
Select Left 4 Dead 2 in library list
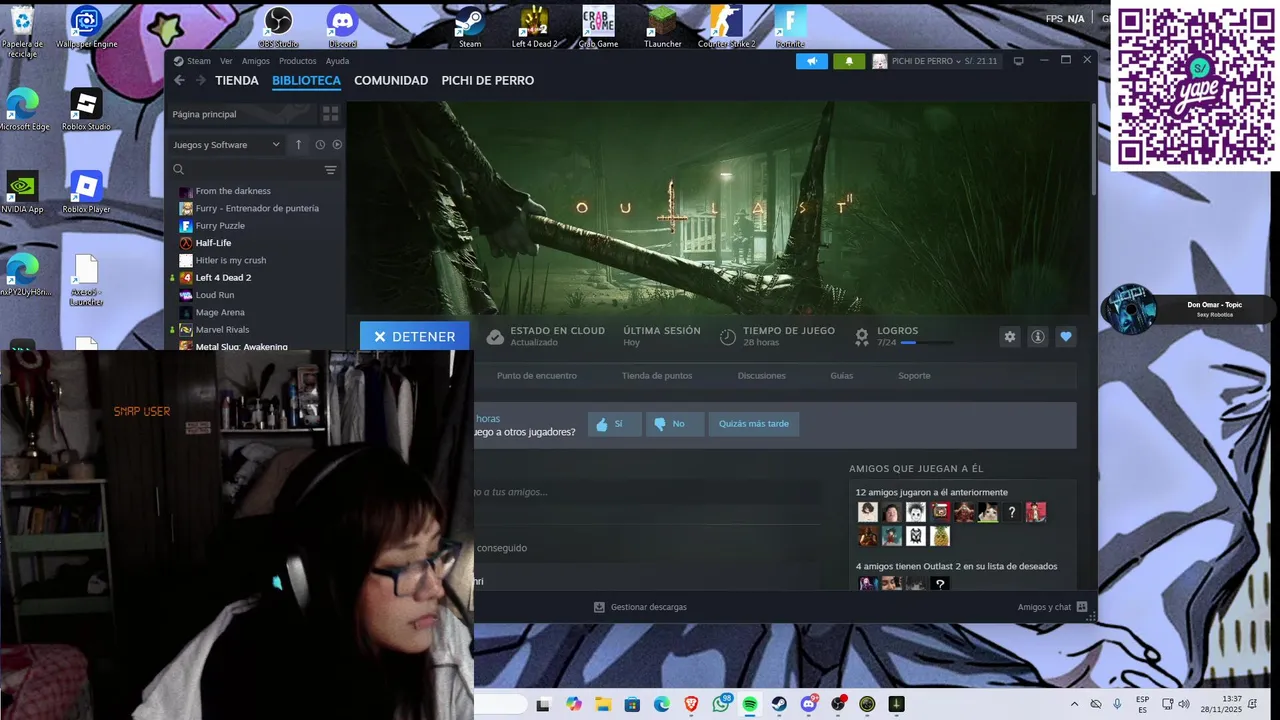pyautogui.click(x=223, y=278)
